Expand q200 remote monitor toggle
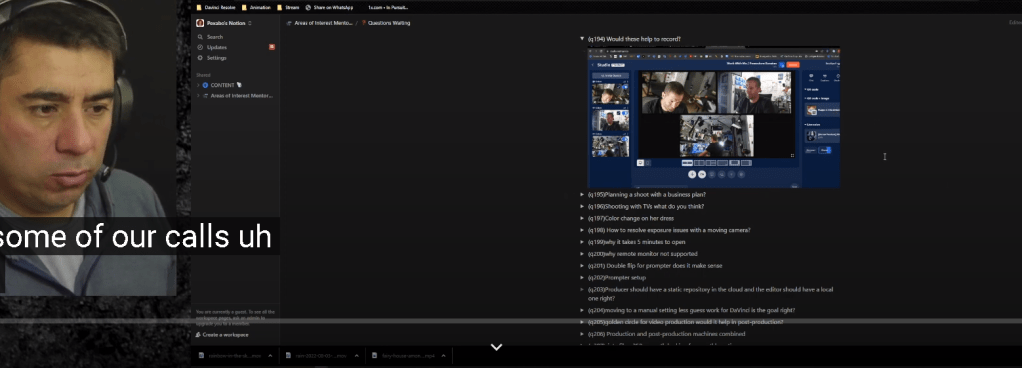The image size is (1022, 368). 582,254
